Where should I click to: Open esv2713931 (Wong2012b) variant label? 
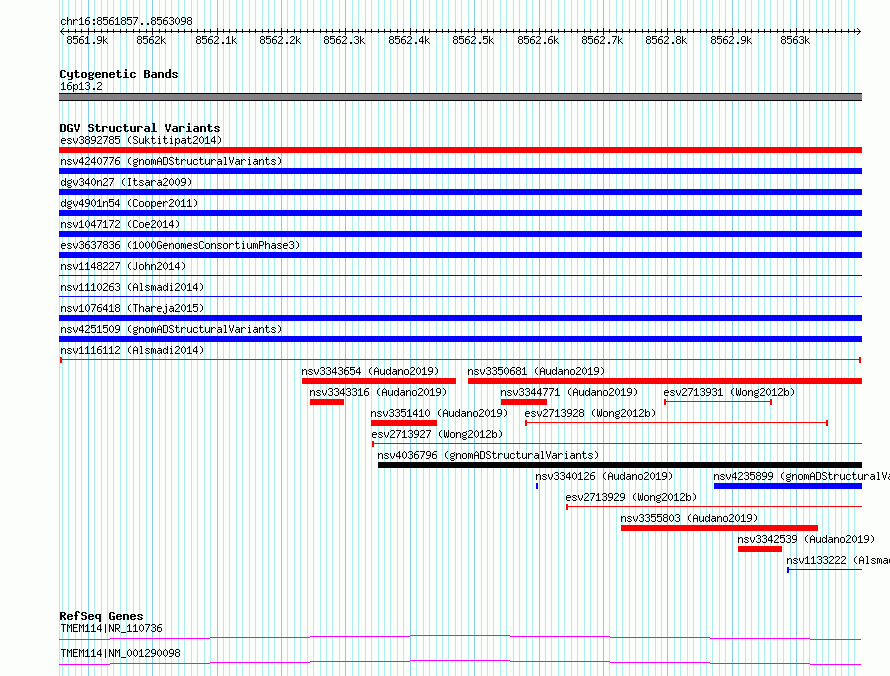pos(729,392)
